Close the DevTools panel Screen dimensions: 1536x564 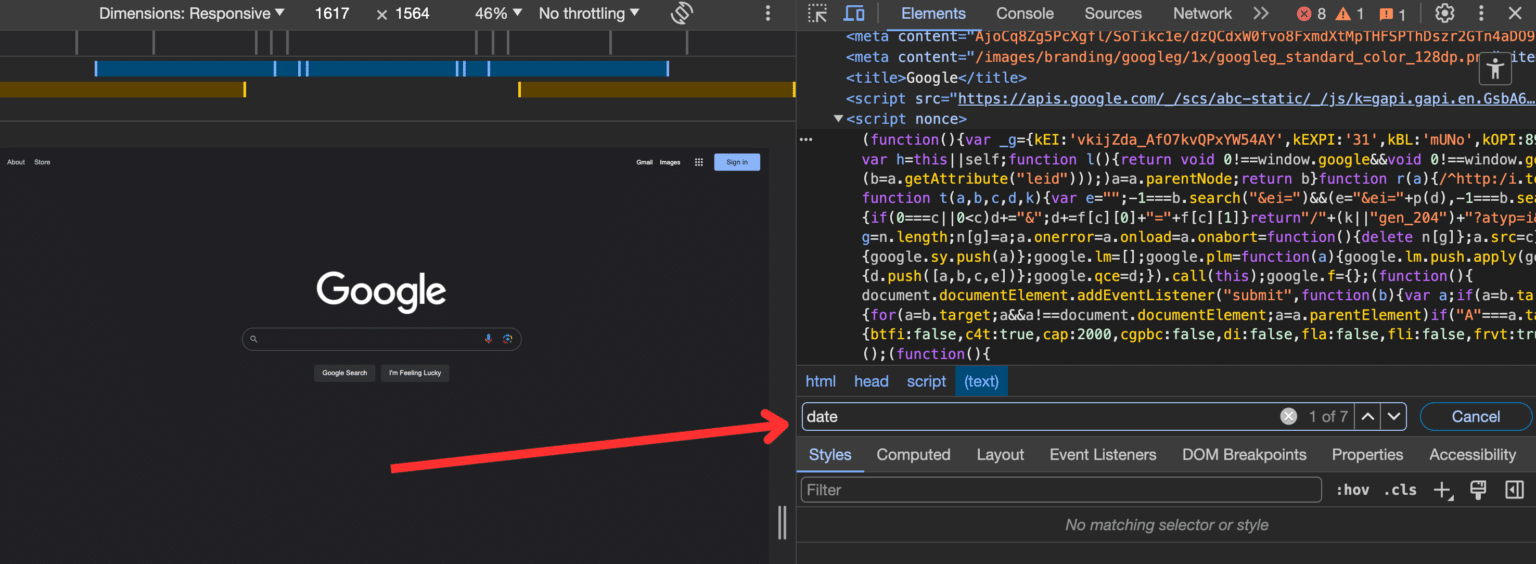(x=1514, y=13)
